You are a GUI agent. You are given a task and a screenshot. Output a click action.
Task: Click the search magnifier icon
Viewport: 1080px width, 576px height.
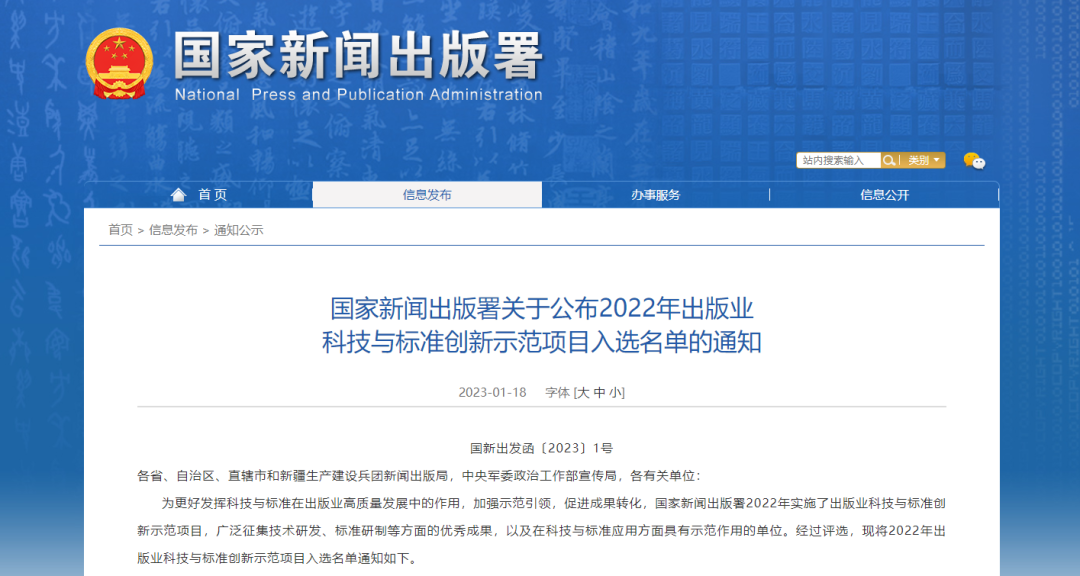click(889, 161)
